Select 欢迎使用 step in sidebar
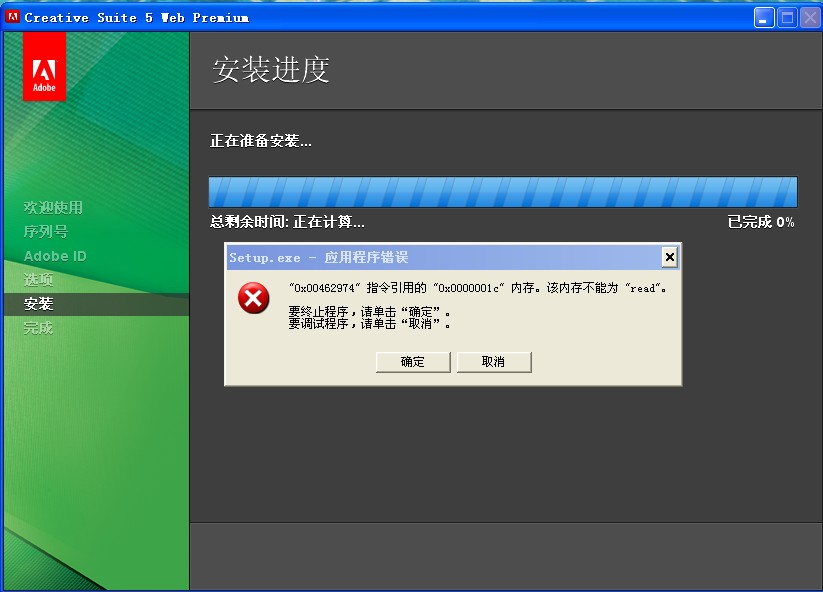The image size is (823, 592). (x=53, y=207)
